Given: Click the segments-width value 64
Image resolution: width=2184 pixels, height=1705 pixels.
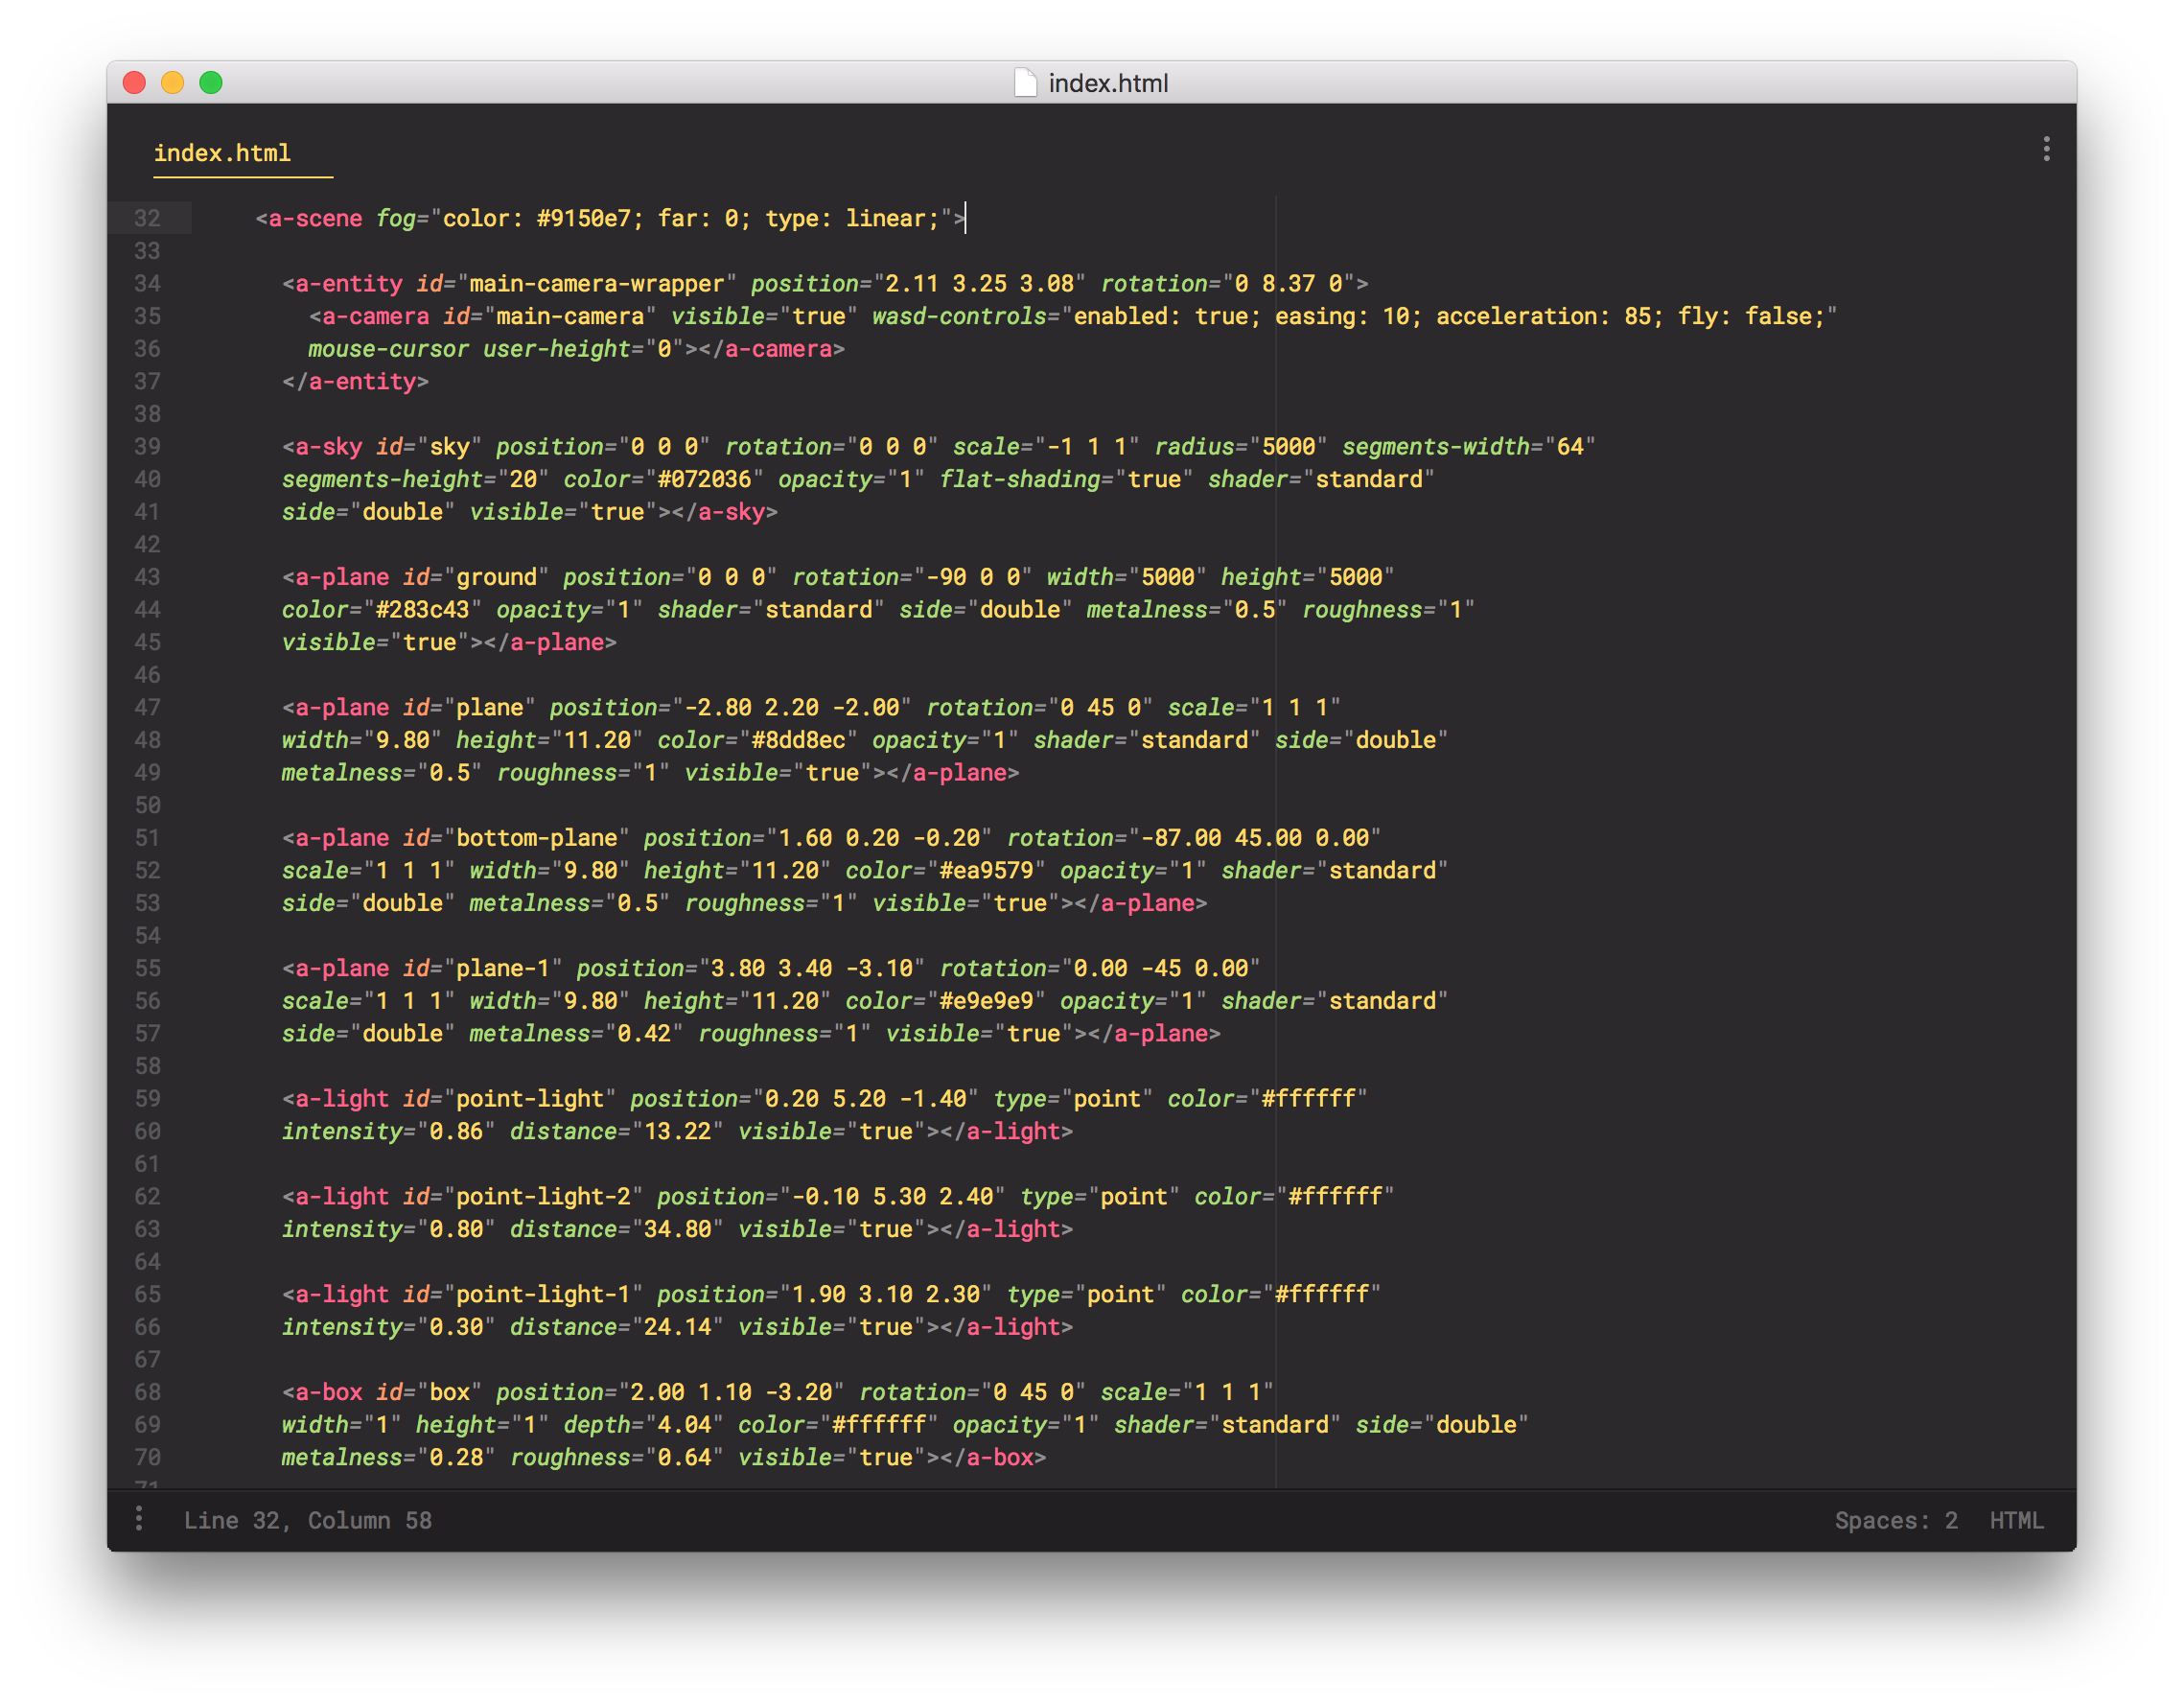Looking at the screenshot, I should pos(1570,446).
